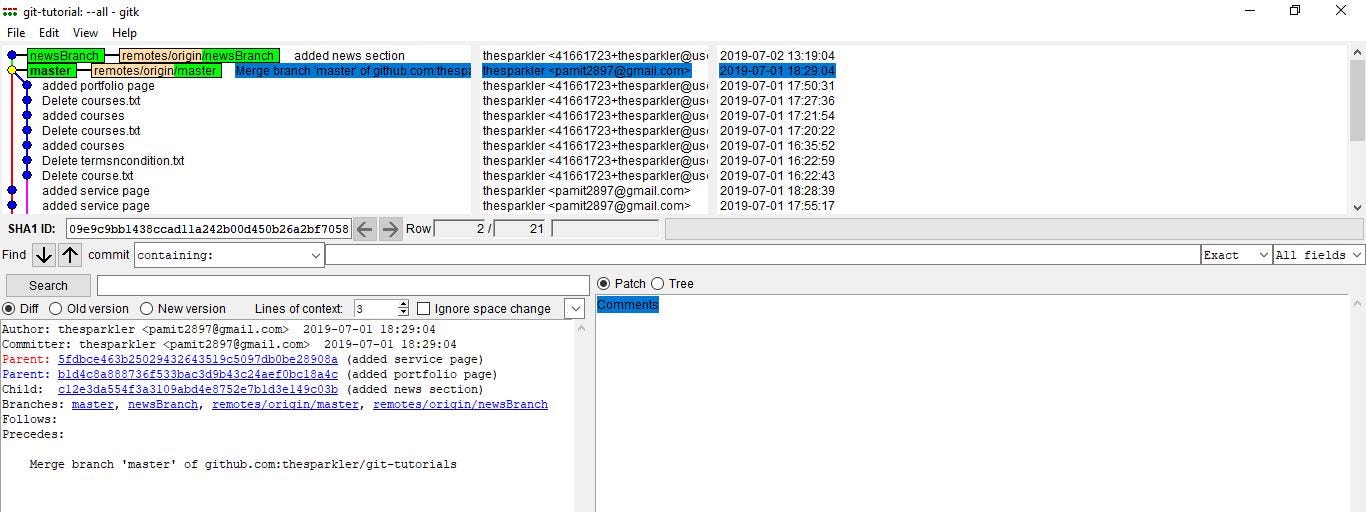Open the File menu
1366x512 pixels.
(16, 33)
